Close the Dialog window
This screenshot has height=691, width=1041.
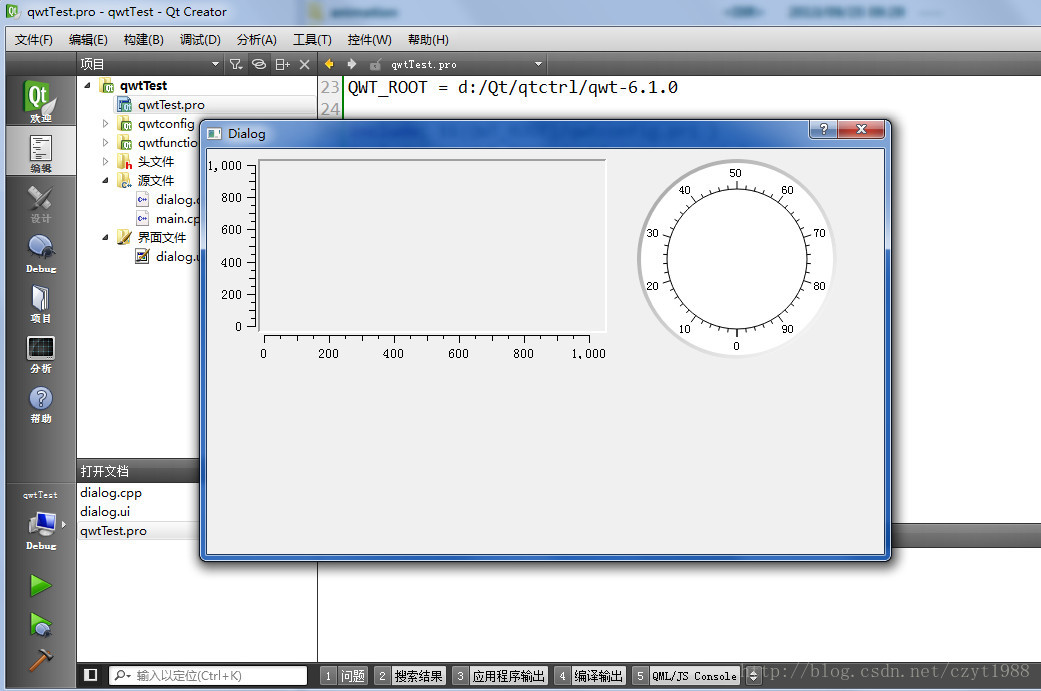click(x=862, y=129)
